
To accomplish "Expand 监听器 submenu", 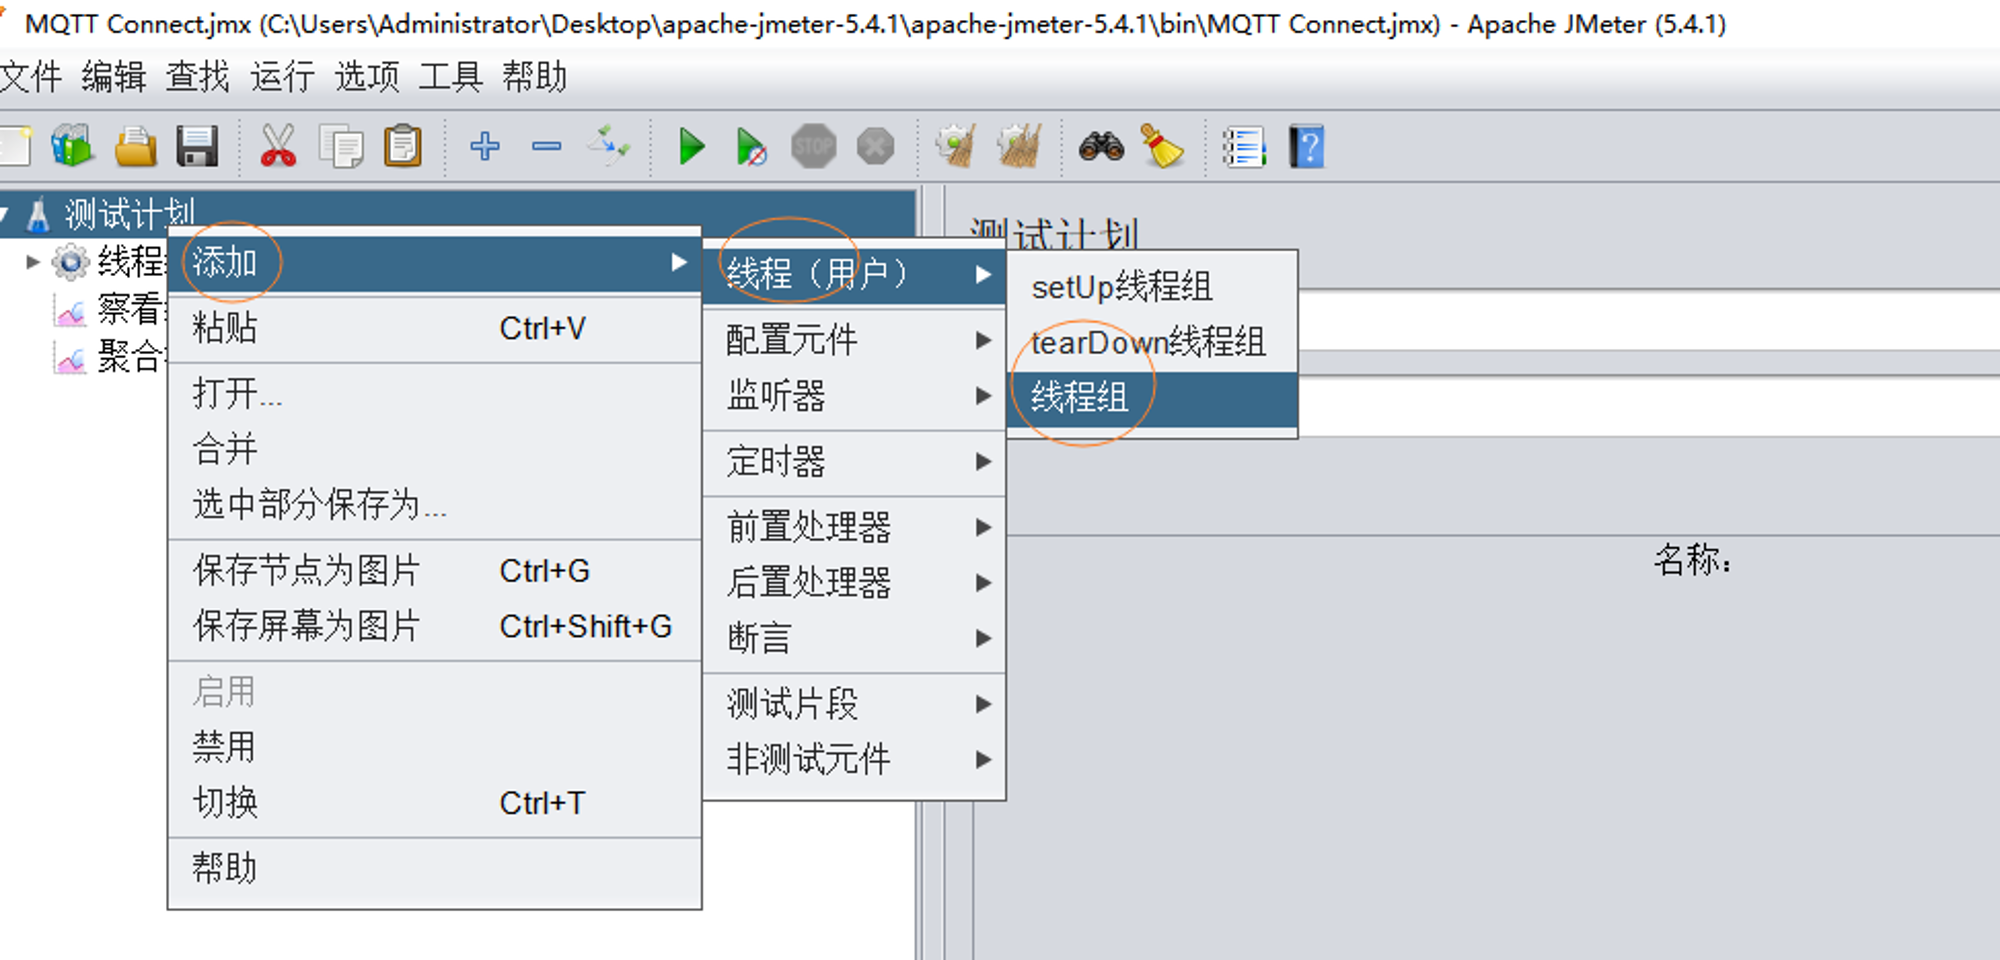I will (854, 396).
